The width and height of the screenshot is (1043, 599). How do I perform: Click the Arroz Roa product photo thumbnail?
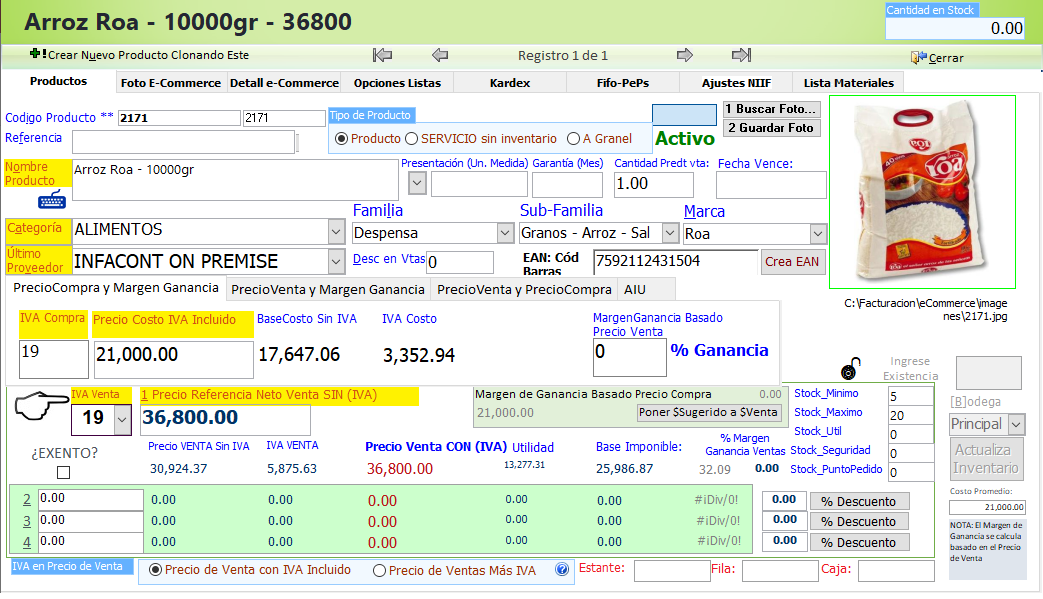click(922, 192)
